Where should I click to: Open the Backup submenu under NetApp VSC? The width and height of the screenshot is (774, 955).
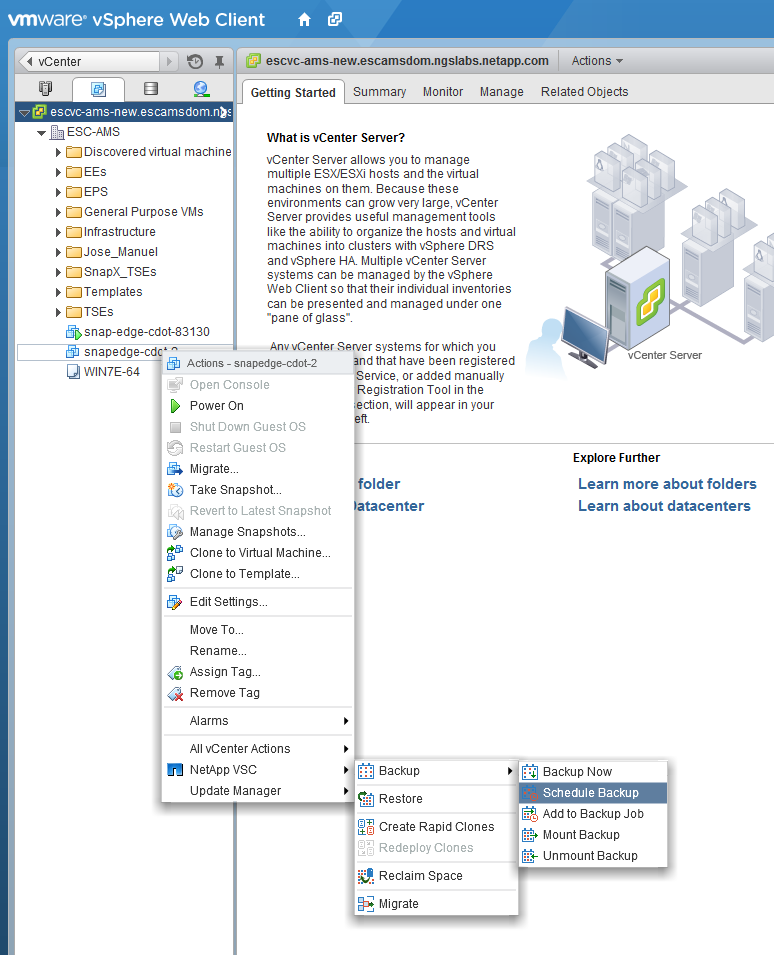[x=436, y=771]
